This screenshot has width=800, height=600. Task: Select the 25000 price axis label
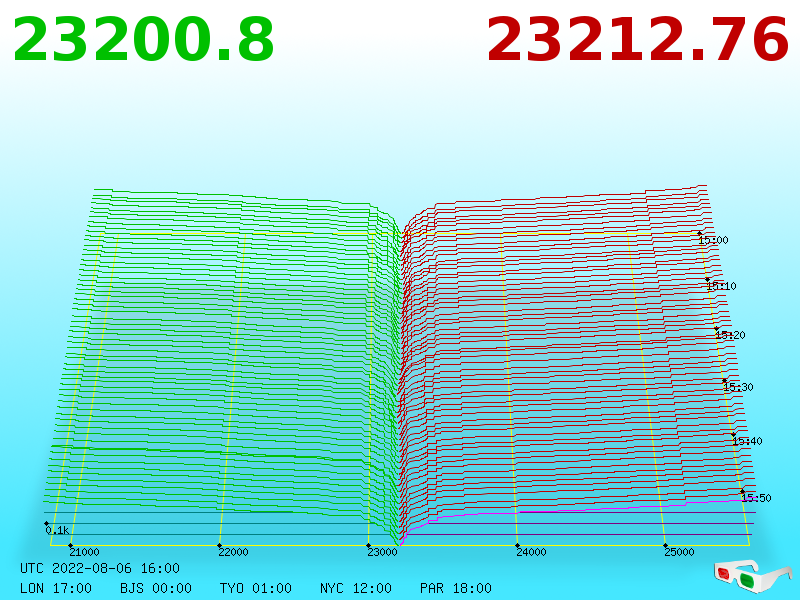point(679,552)
